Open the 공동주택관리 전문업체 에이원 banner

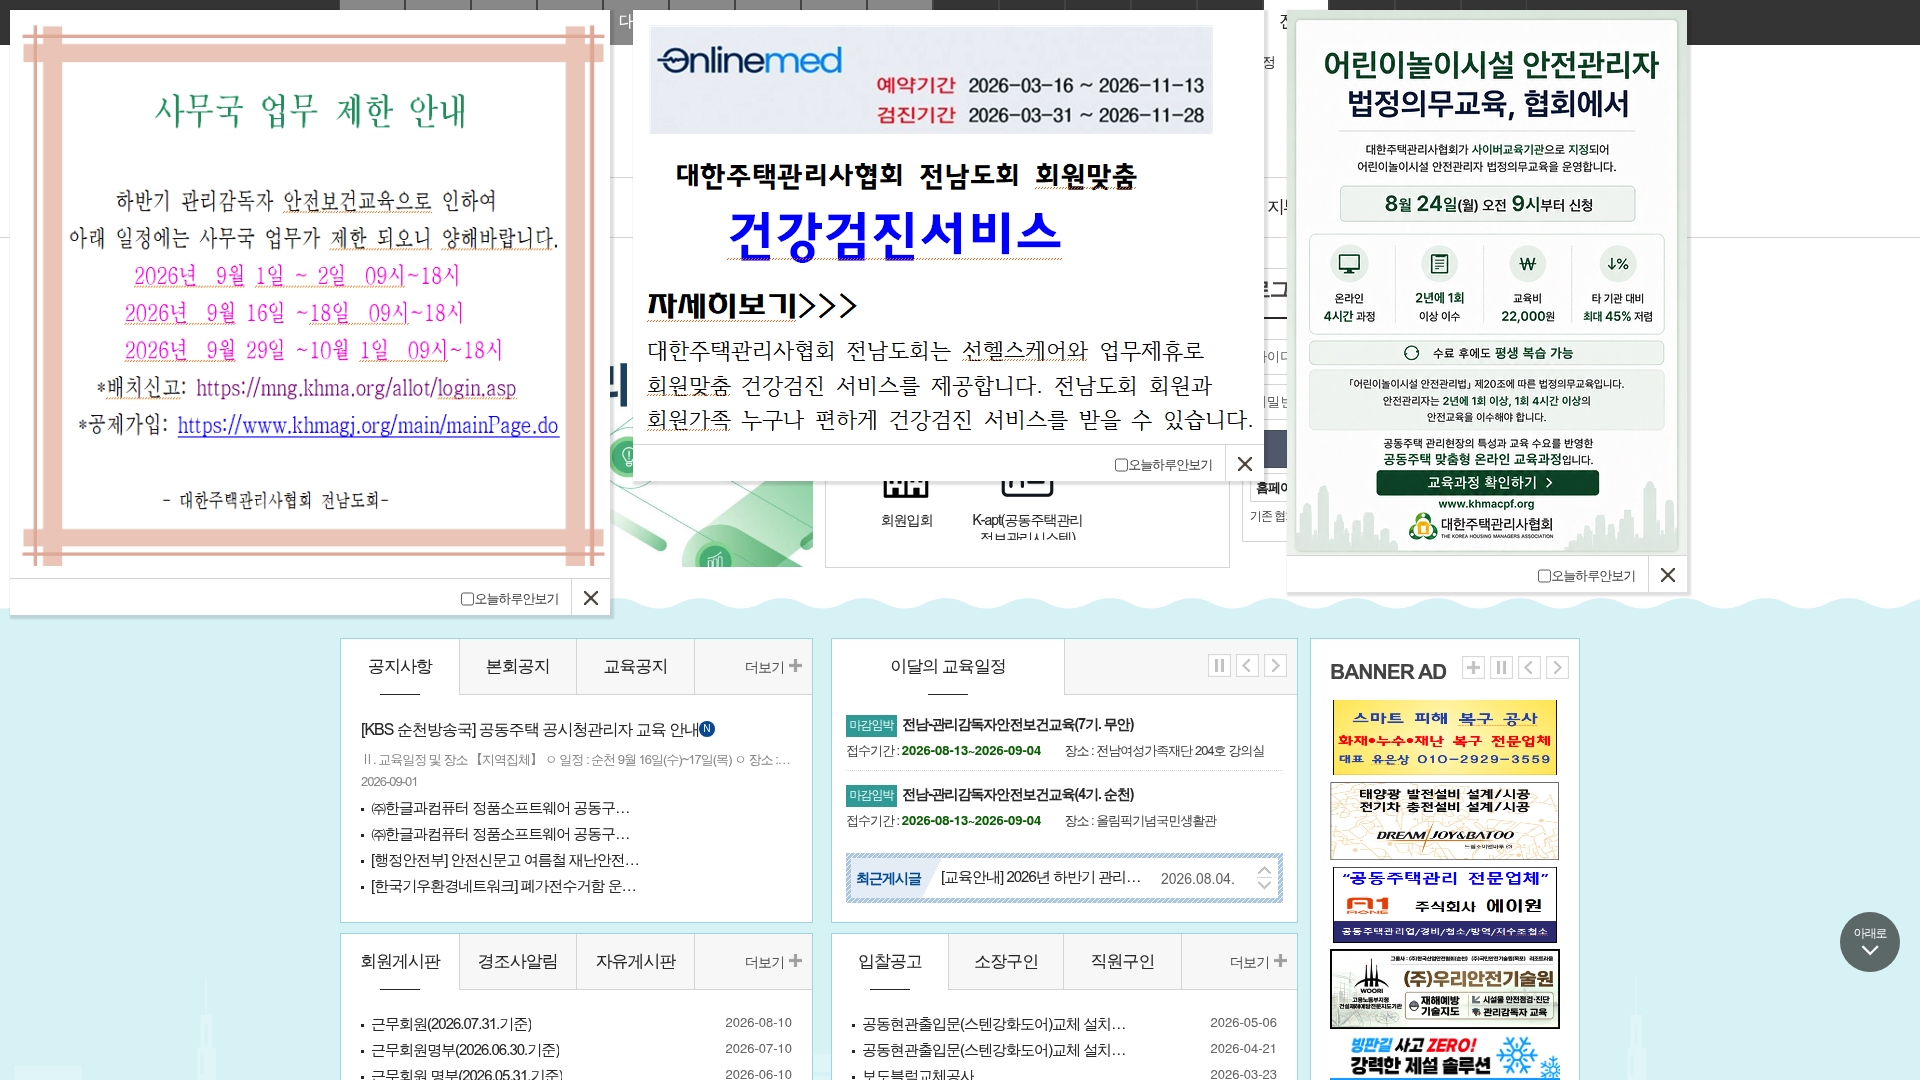(1444, 905)
